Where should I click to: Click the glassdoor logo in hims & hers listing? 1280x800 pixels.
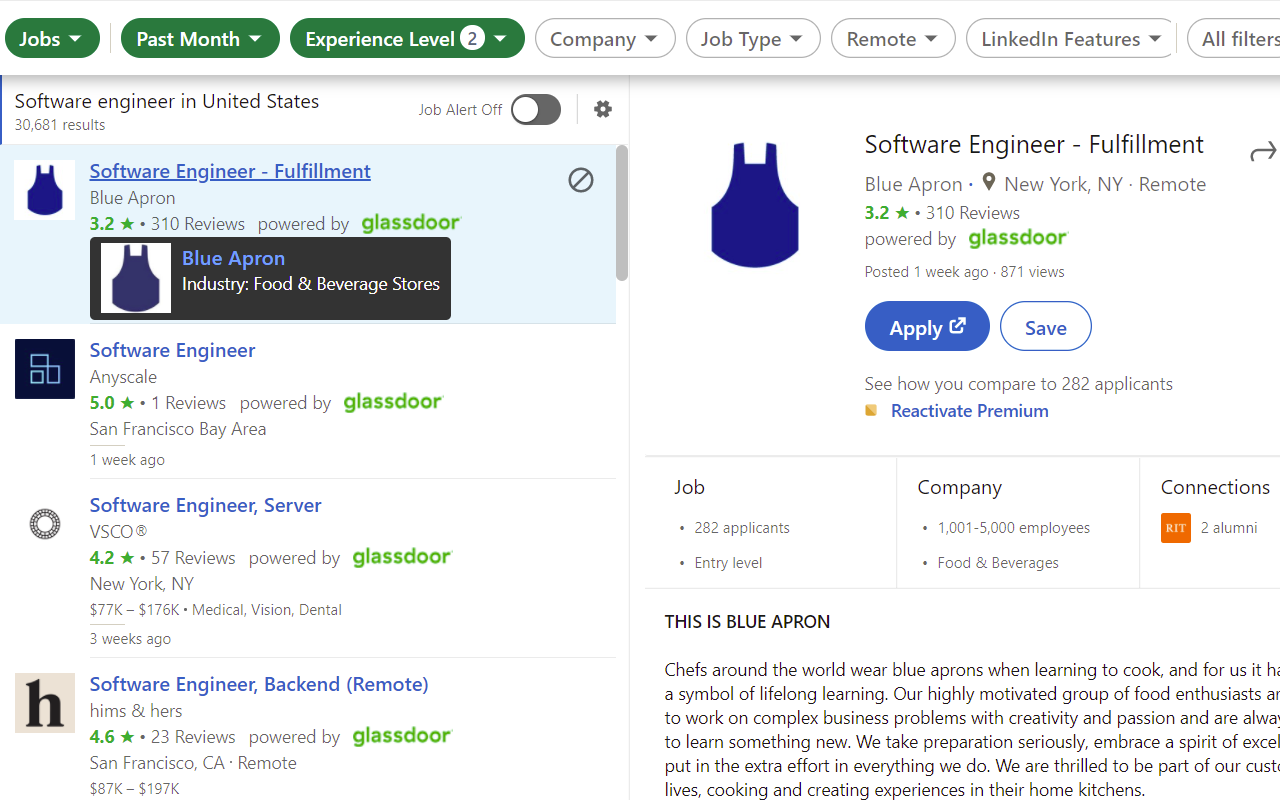[403, 736]
